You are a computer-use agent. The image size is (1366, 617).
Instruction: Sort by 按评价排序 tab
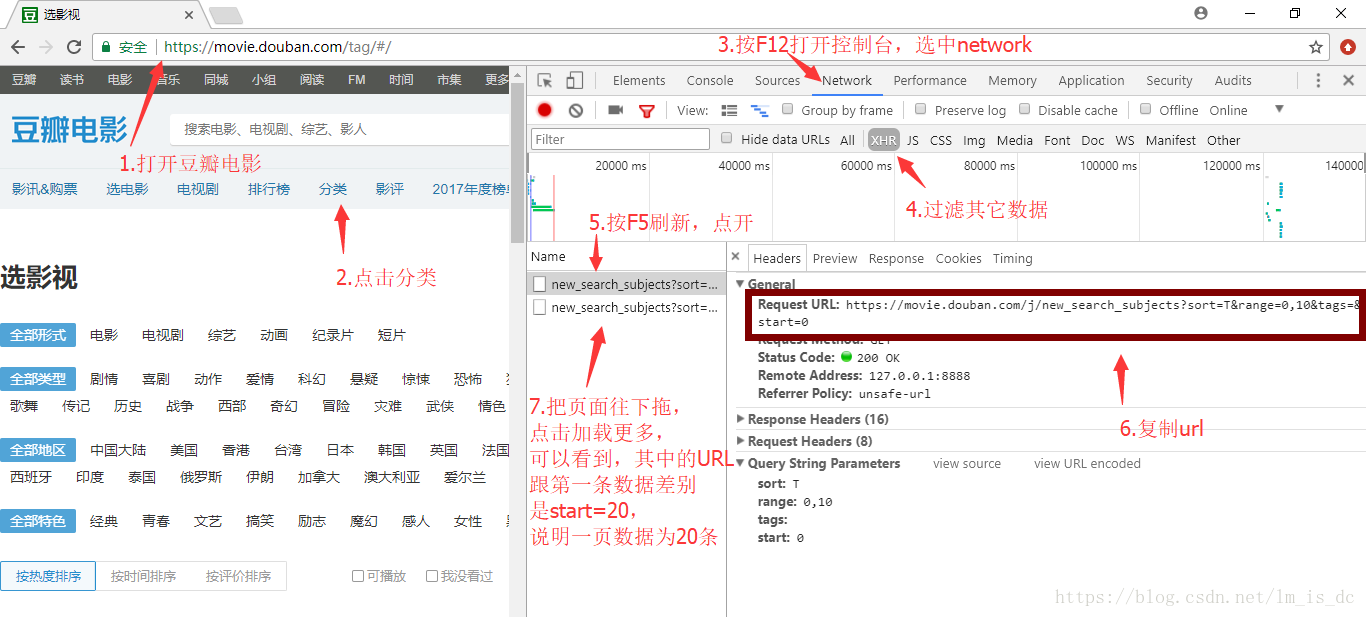(238, 576)
